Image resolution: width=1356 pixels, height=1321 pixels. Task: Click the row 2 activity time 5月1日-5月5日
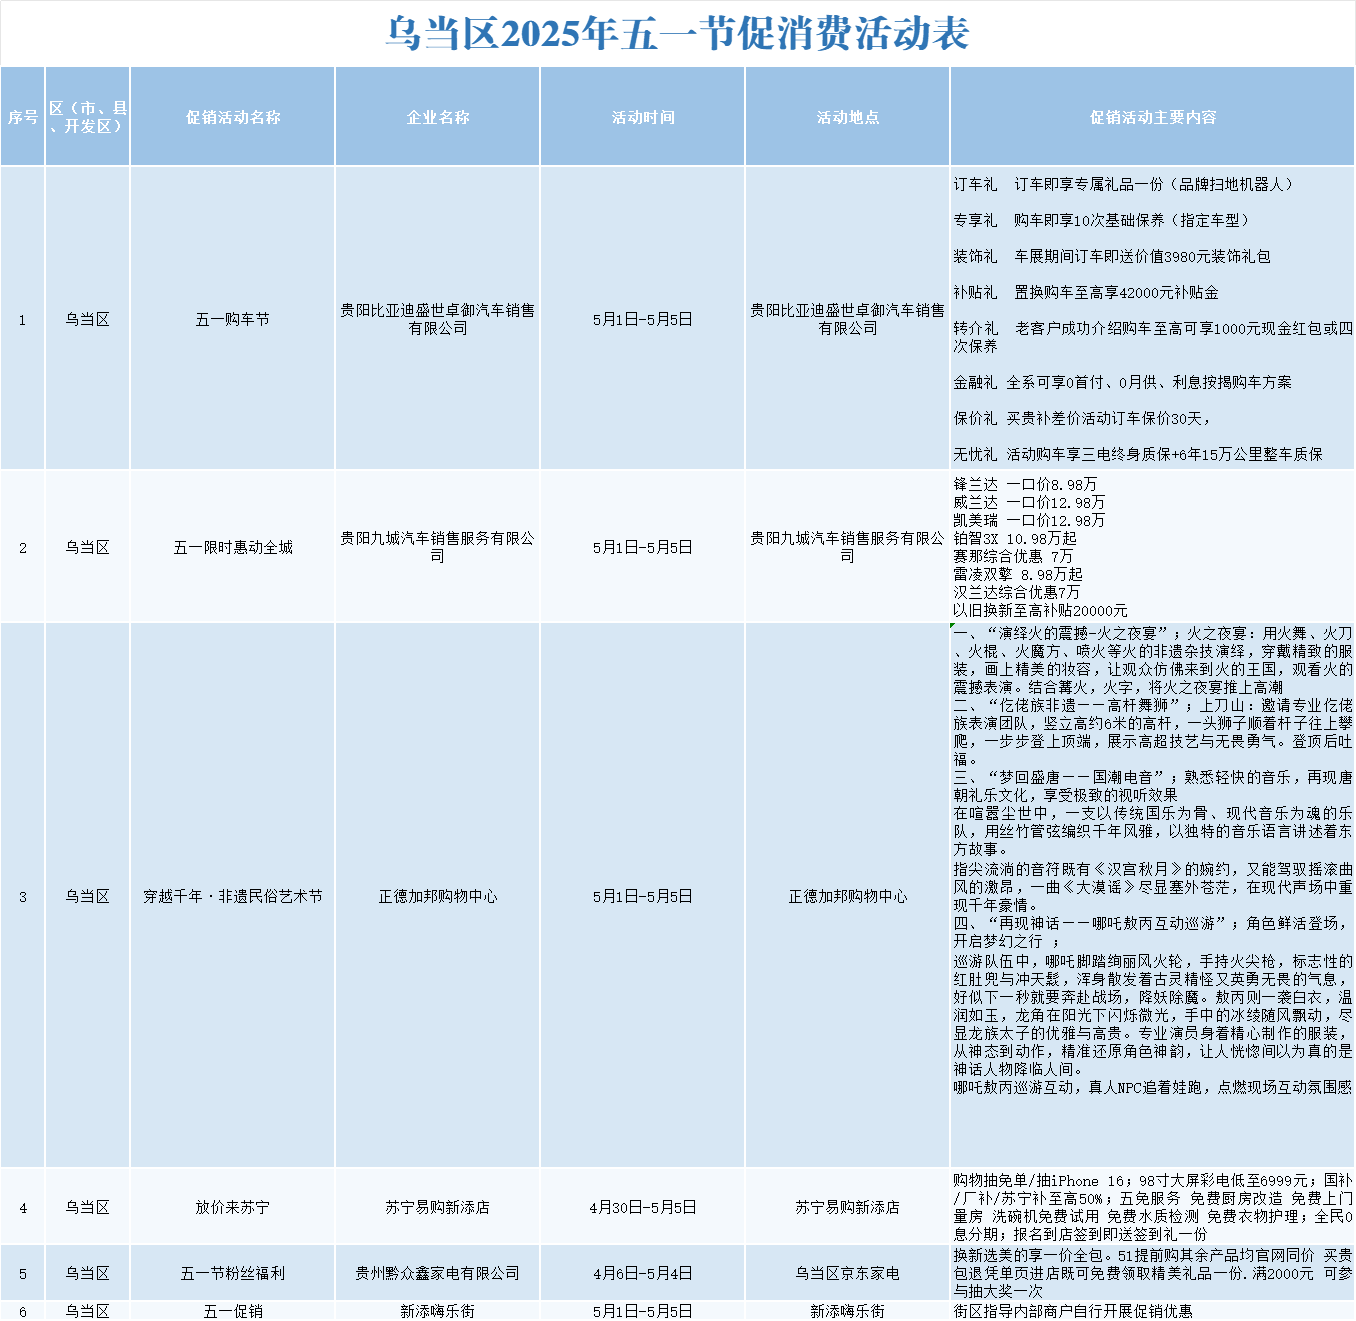pos(643,547)
